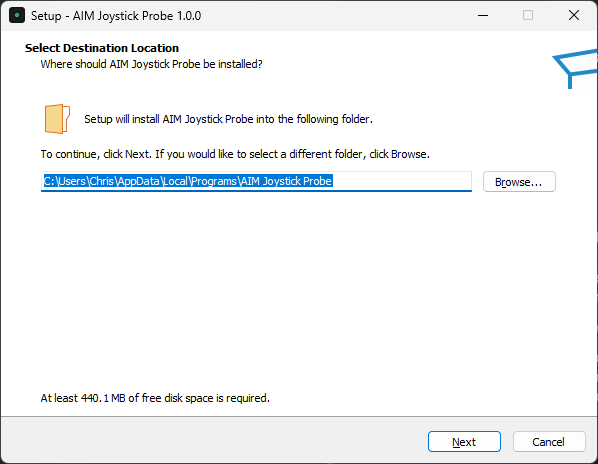Click the 'Setup - AIM Joystick Probe 1.0.0' title
The width and height of the screenshot is (598, 464).
pos(116,16)
